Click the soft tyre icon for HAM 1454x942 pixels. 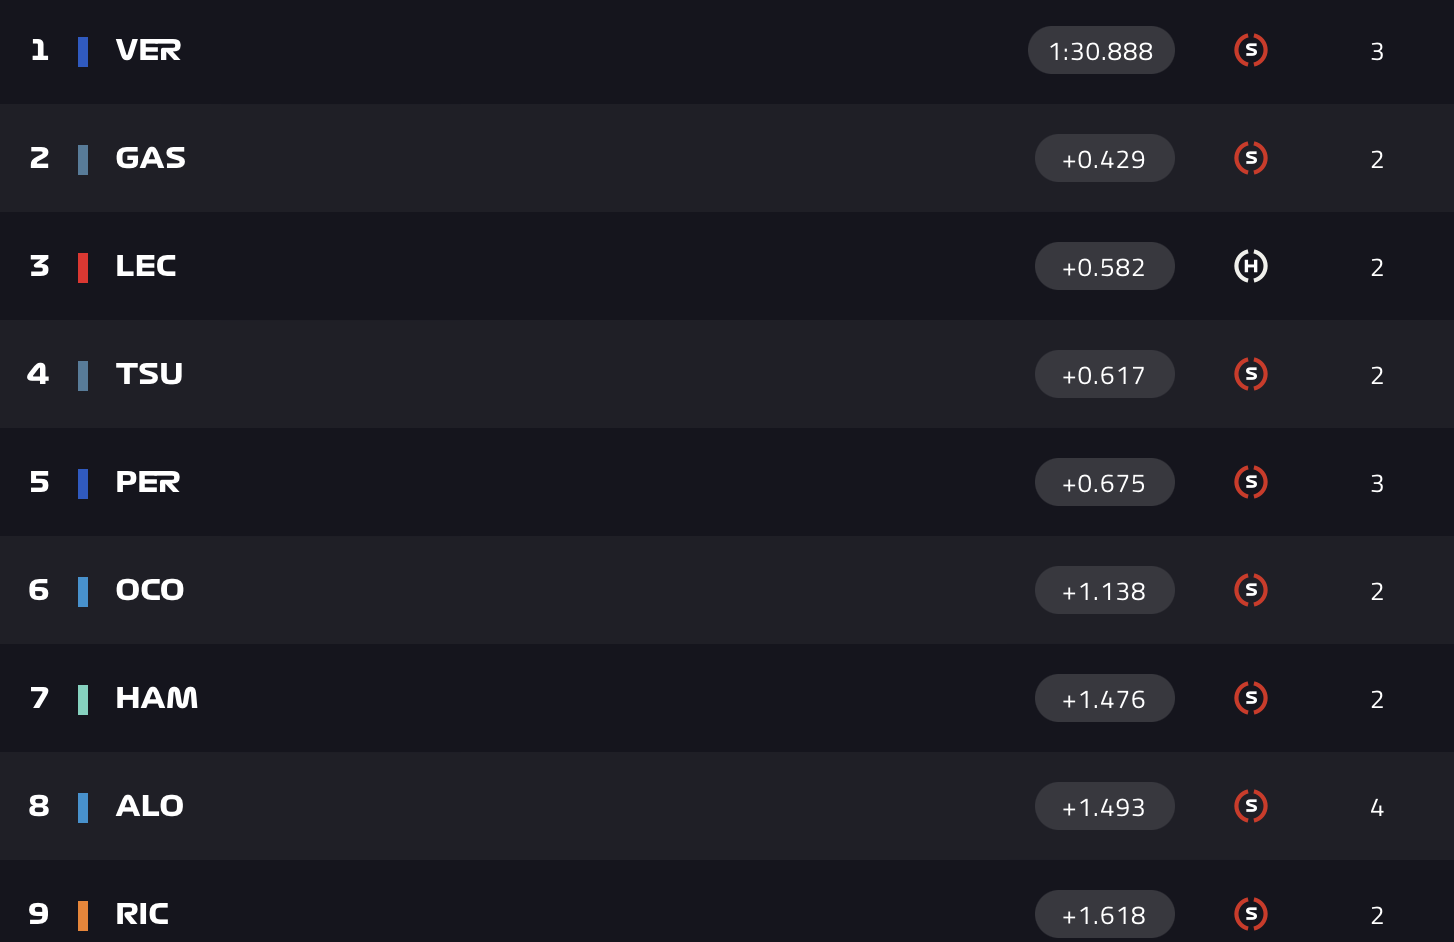[x=1251, y=698]
